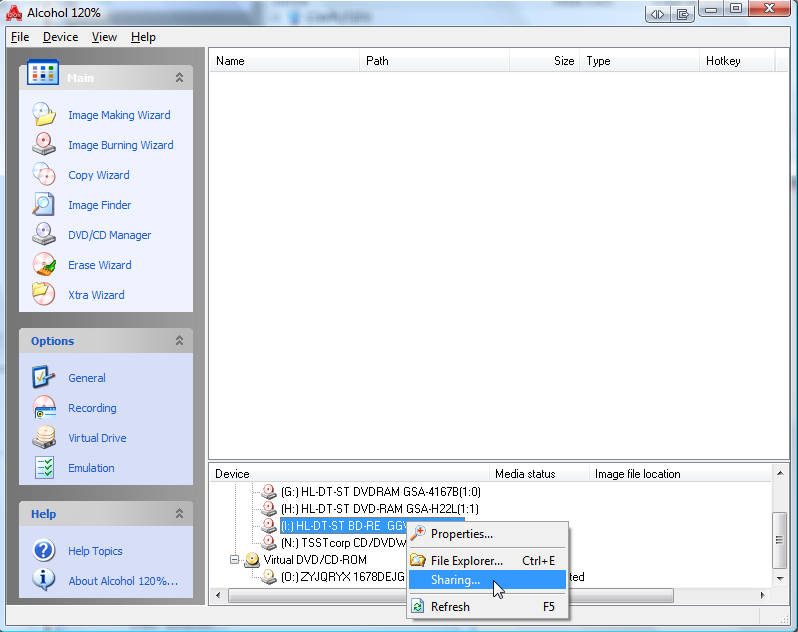This screenshot has height=632, width=798.
Task: Open the DVD/CD Manager link
Action: click(109, 235)
